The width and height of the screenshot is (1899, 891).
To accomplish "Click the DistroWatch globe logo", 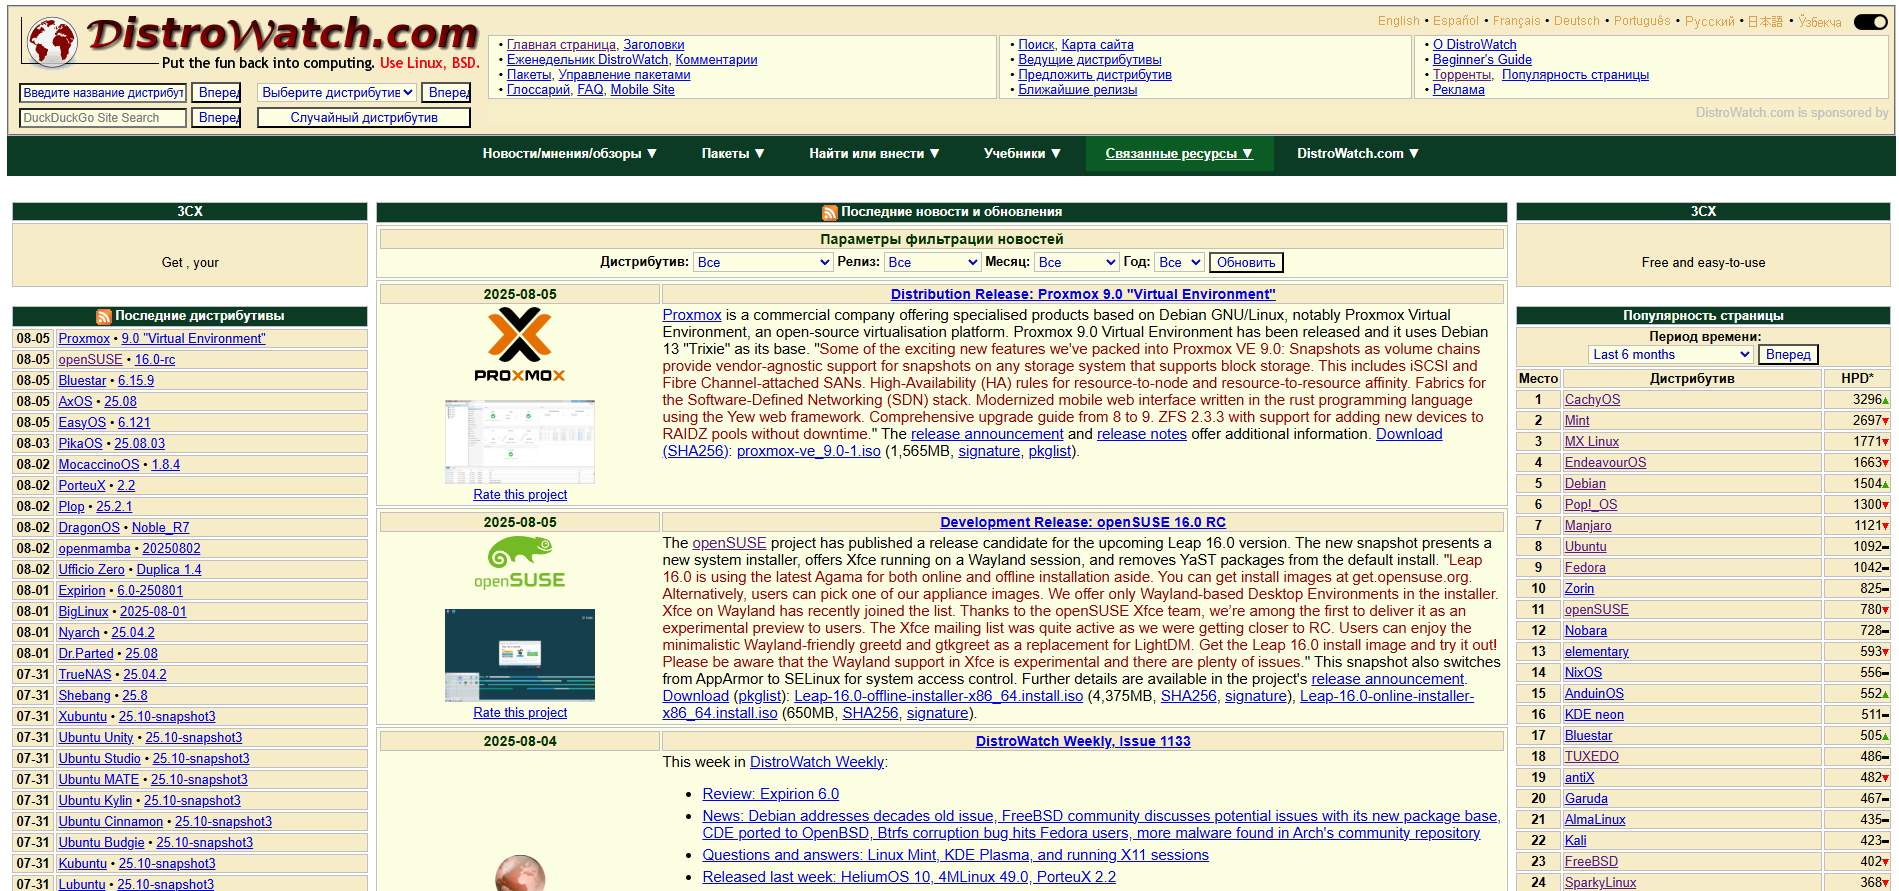I will (52, 43).
